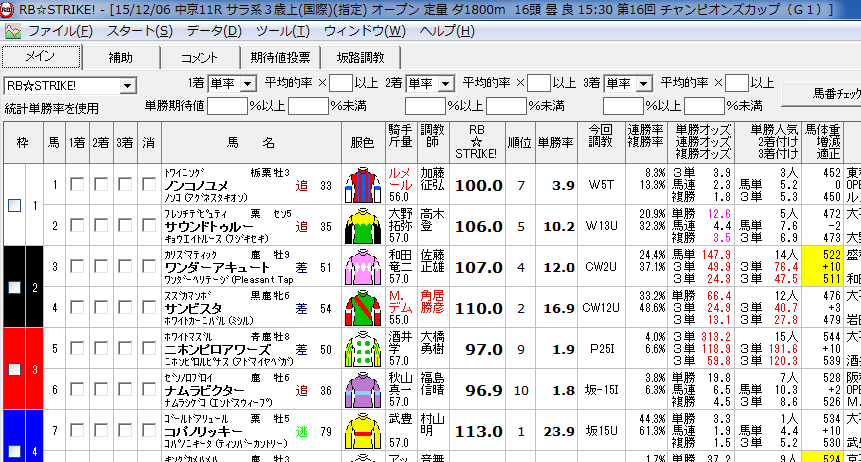The height and width of the screenshot is (462, 861).
Task: Open the 3着 単率 dropdown
Action: [x=628, y=84]
